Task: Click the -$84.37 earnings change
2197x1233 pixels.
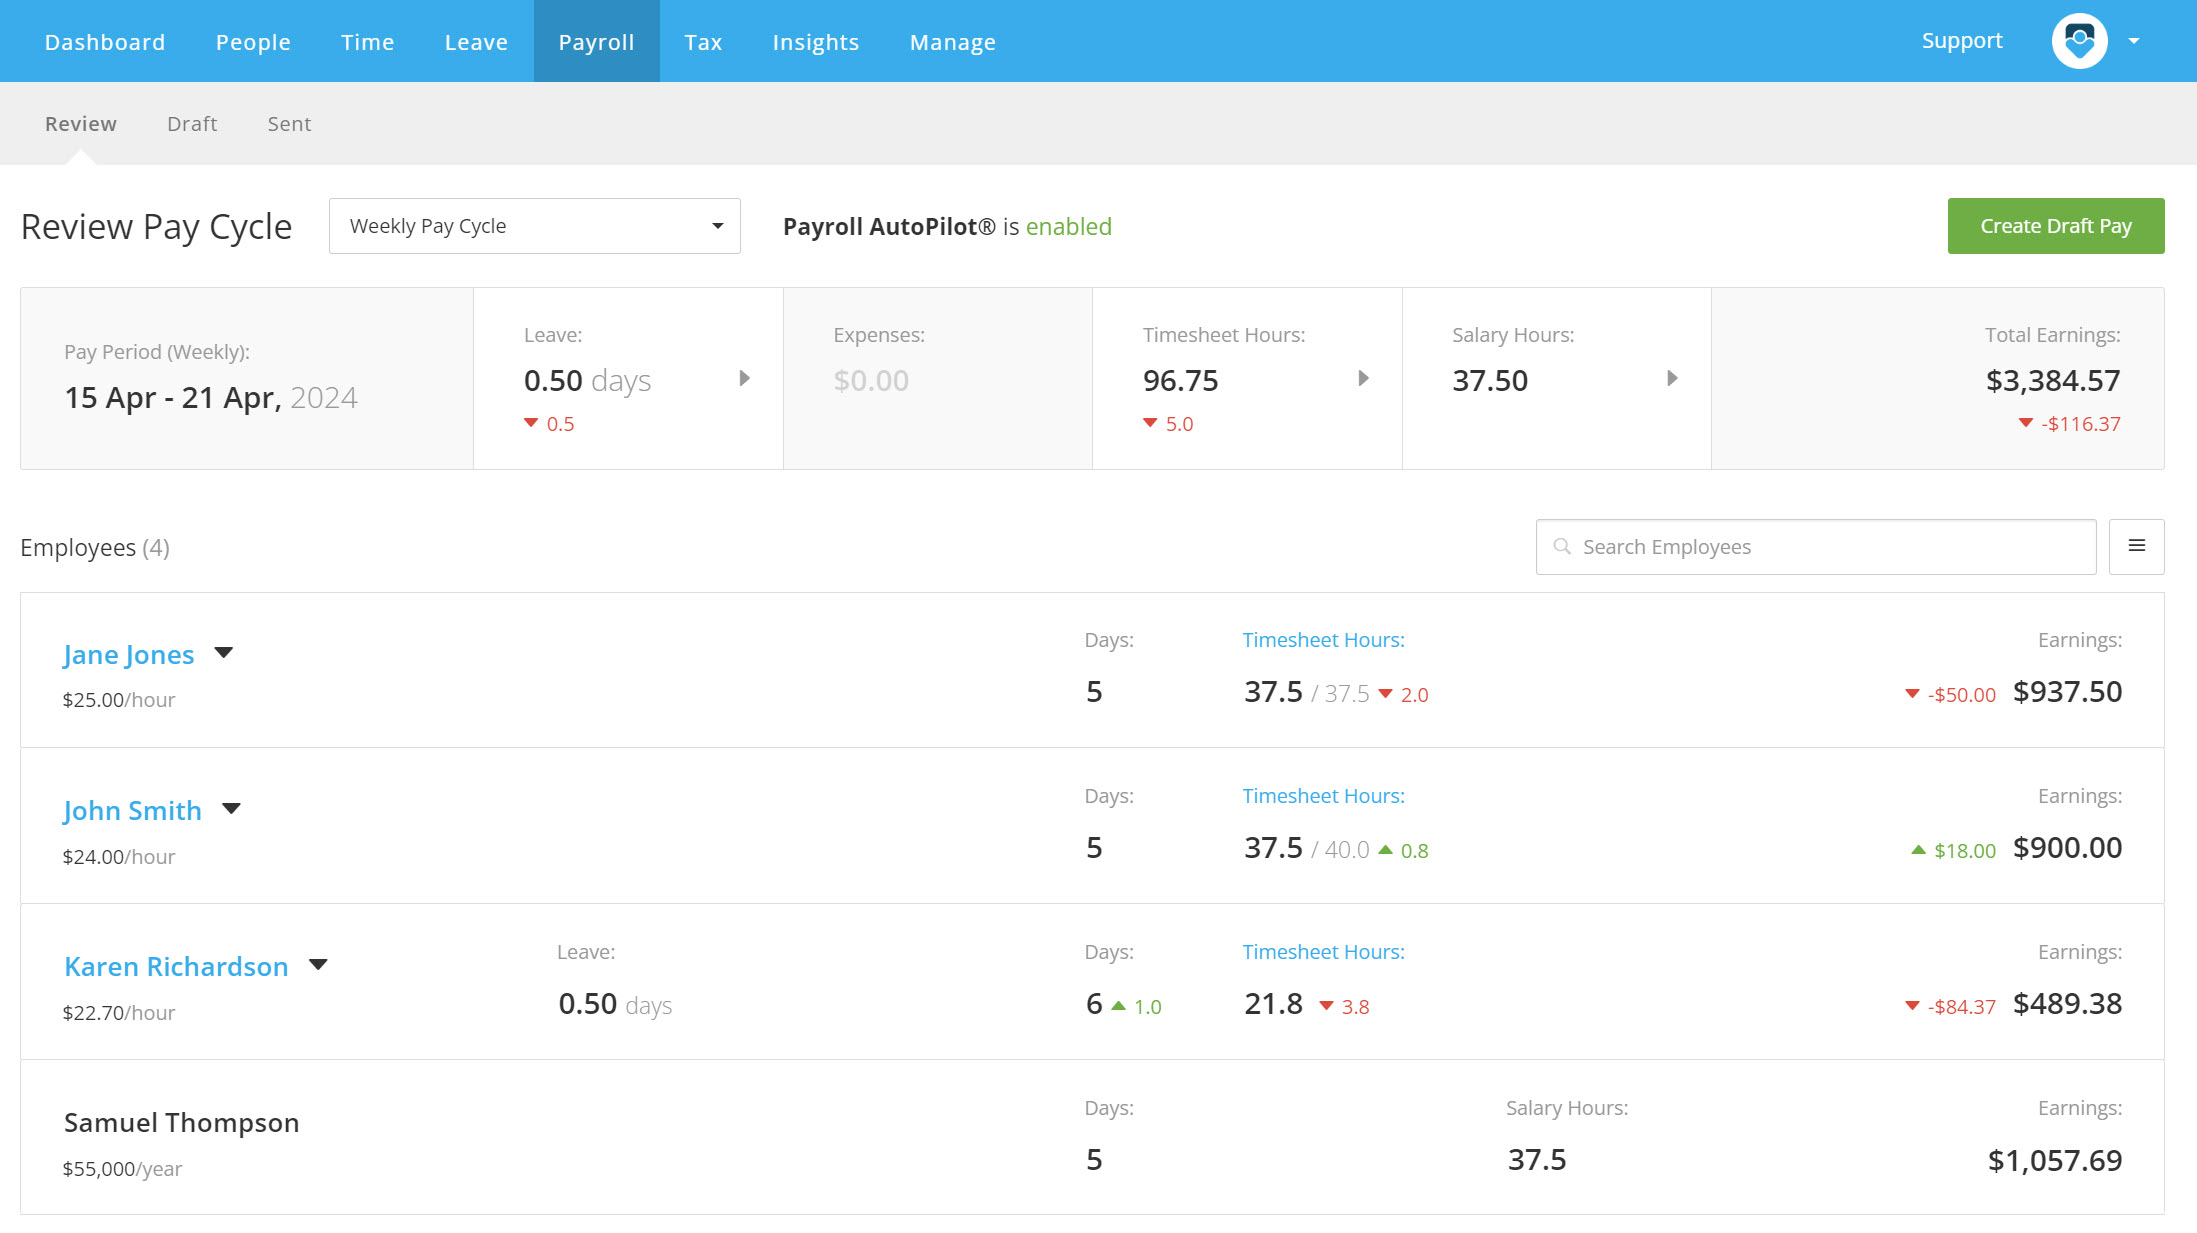Action: pyautogui.click(x=1961, y=1007)
